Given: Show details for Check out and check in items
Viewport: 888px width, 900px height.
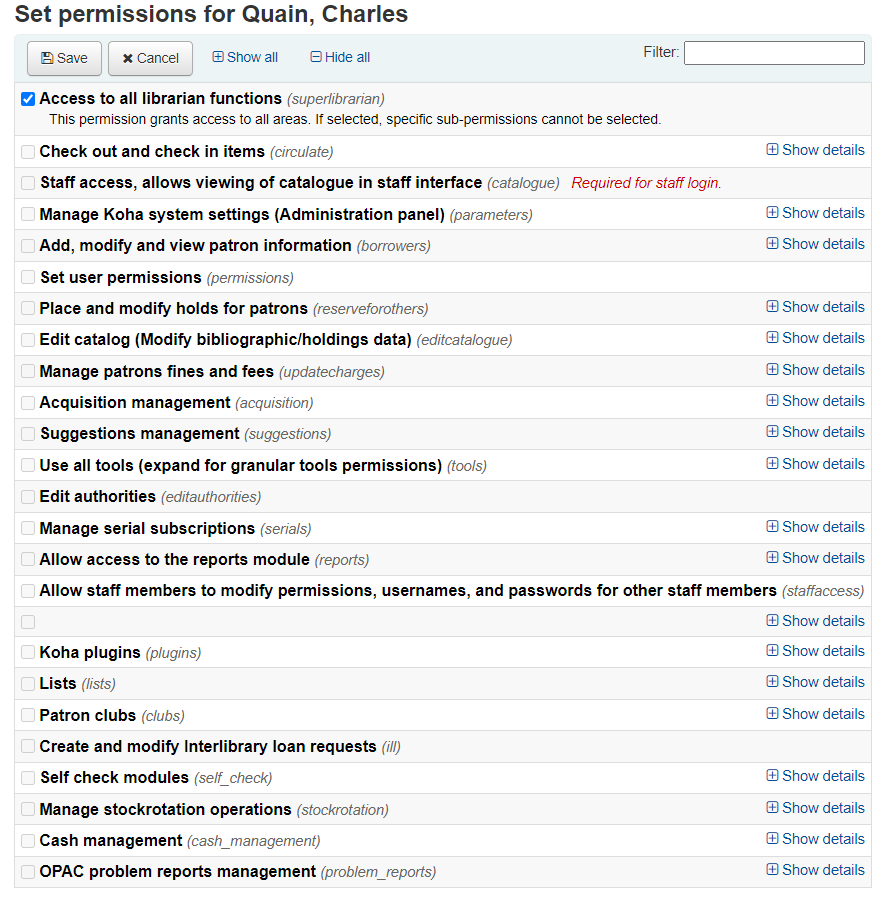Looking at the screenshot, I should click(816, 150).
